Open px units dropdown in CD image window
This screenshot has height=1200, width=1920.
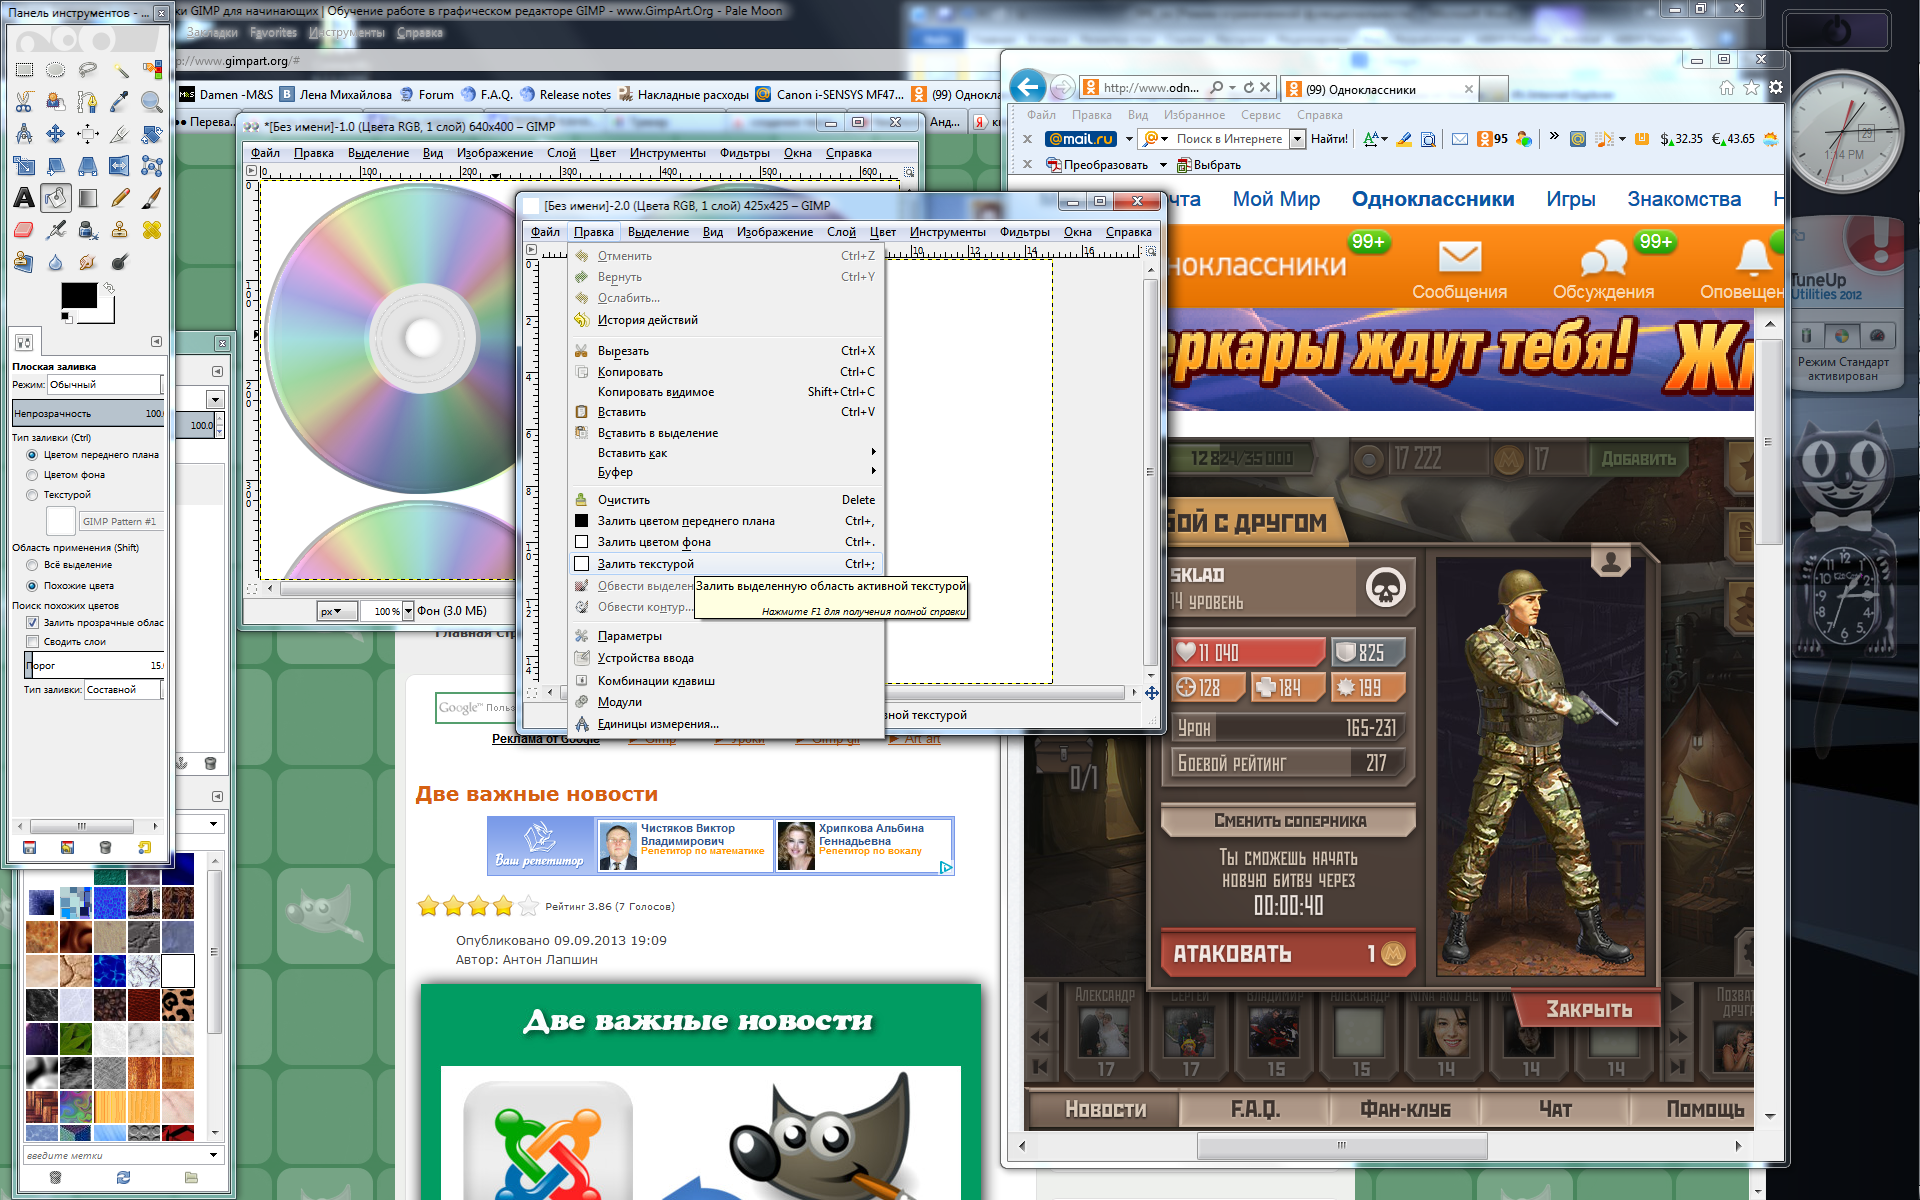coord(337,611)
